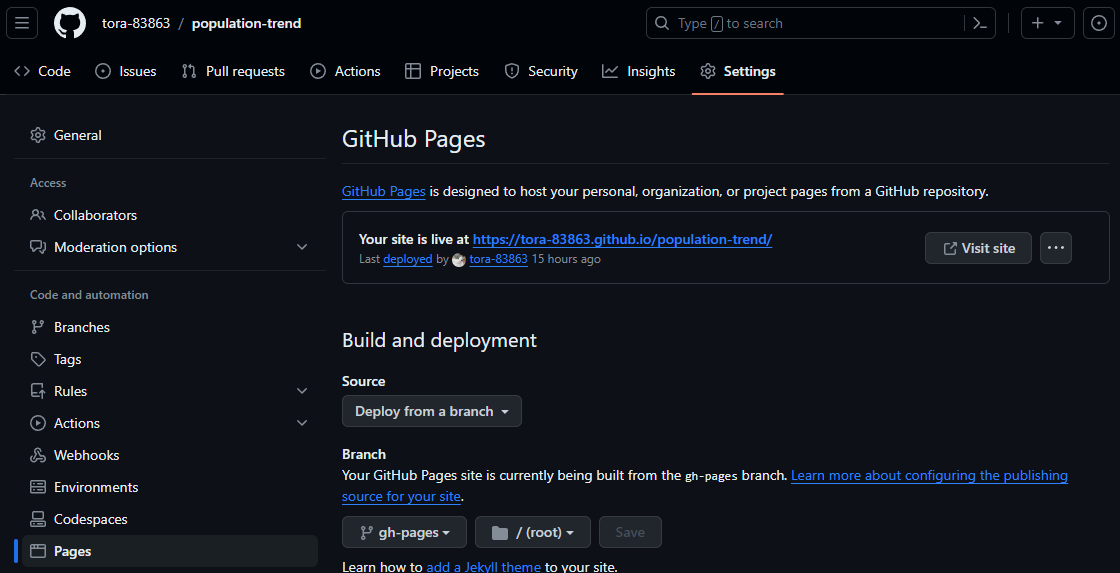
Task: Open the gh-pages branch selector
Action: click(x=404, y=532)
